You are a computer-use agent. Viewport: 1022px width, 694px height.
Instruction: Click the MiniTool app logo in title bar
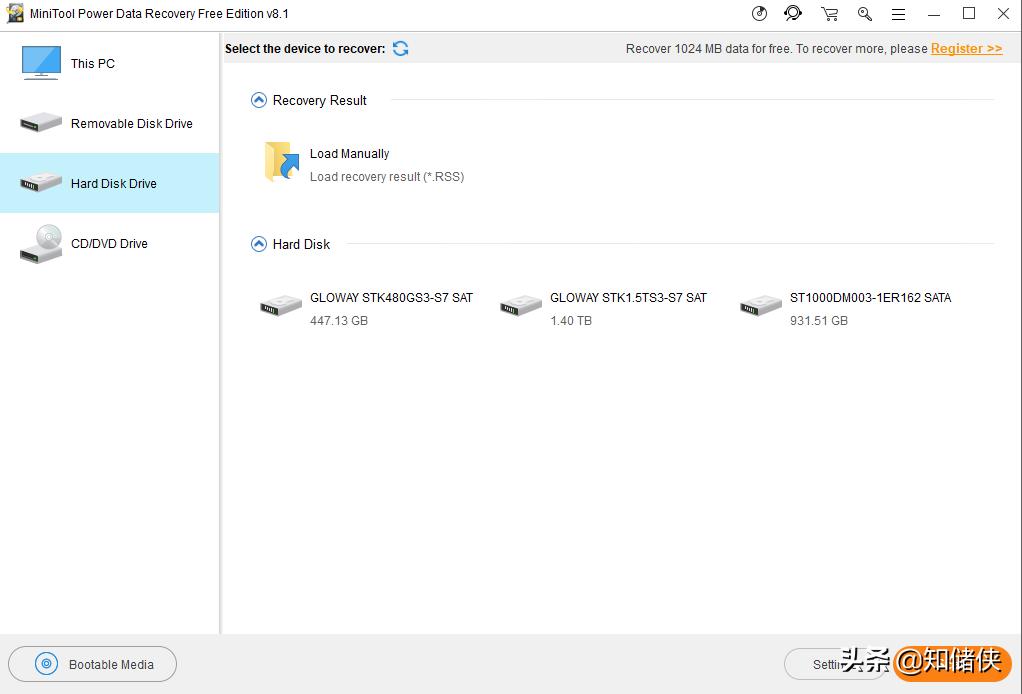pyautogui.click(x=15, y=14)
